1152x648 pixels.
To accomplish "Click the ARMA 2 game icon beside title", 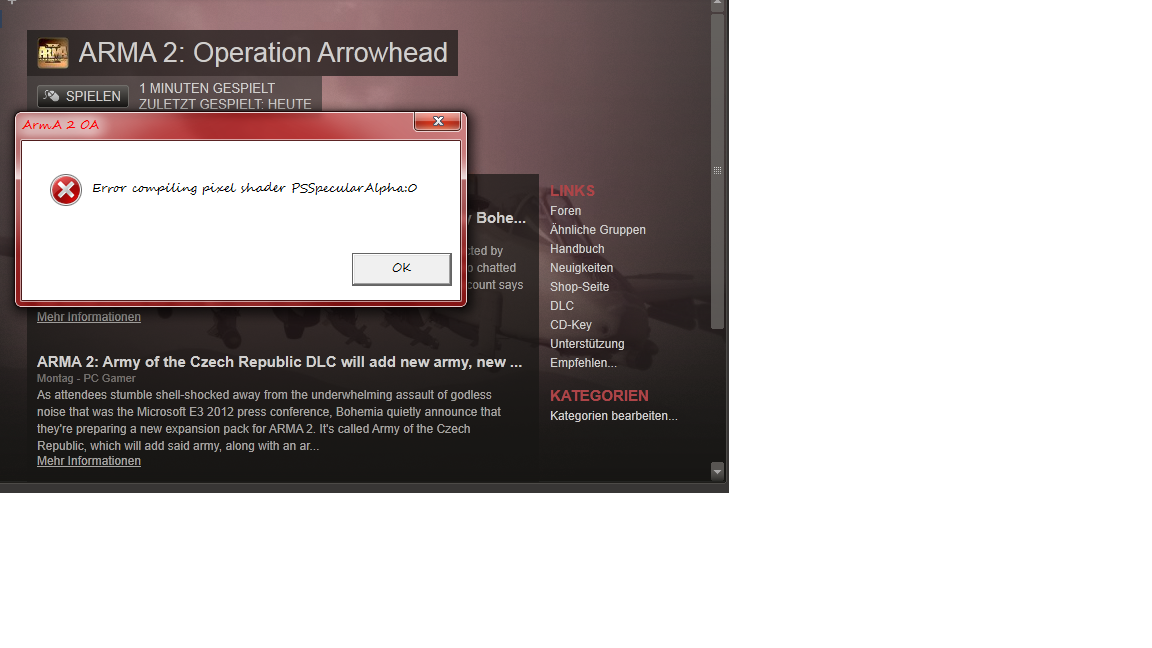I will [53, 53].
